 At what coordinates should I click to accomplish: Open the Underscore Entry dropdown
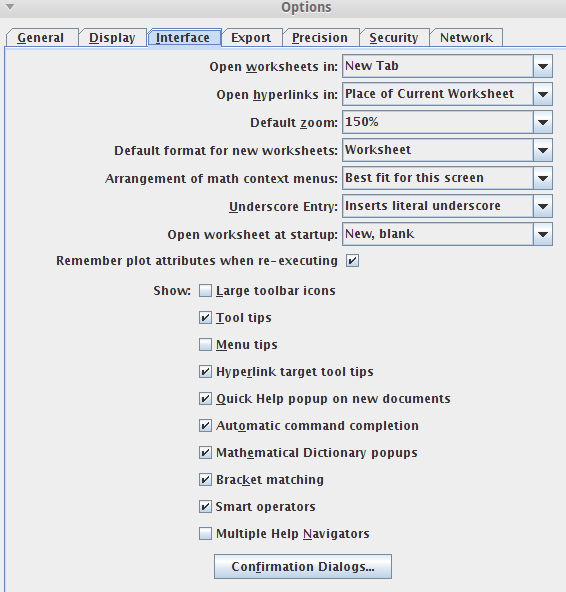(x=447, y=206)
